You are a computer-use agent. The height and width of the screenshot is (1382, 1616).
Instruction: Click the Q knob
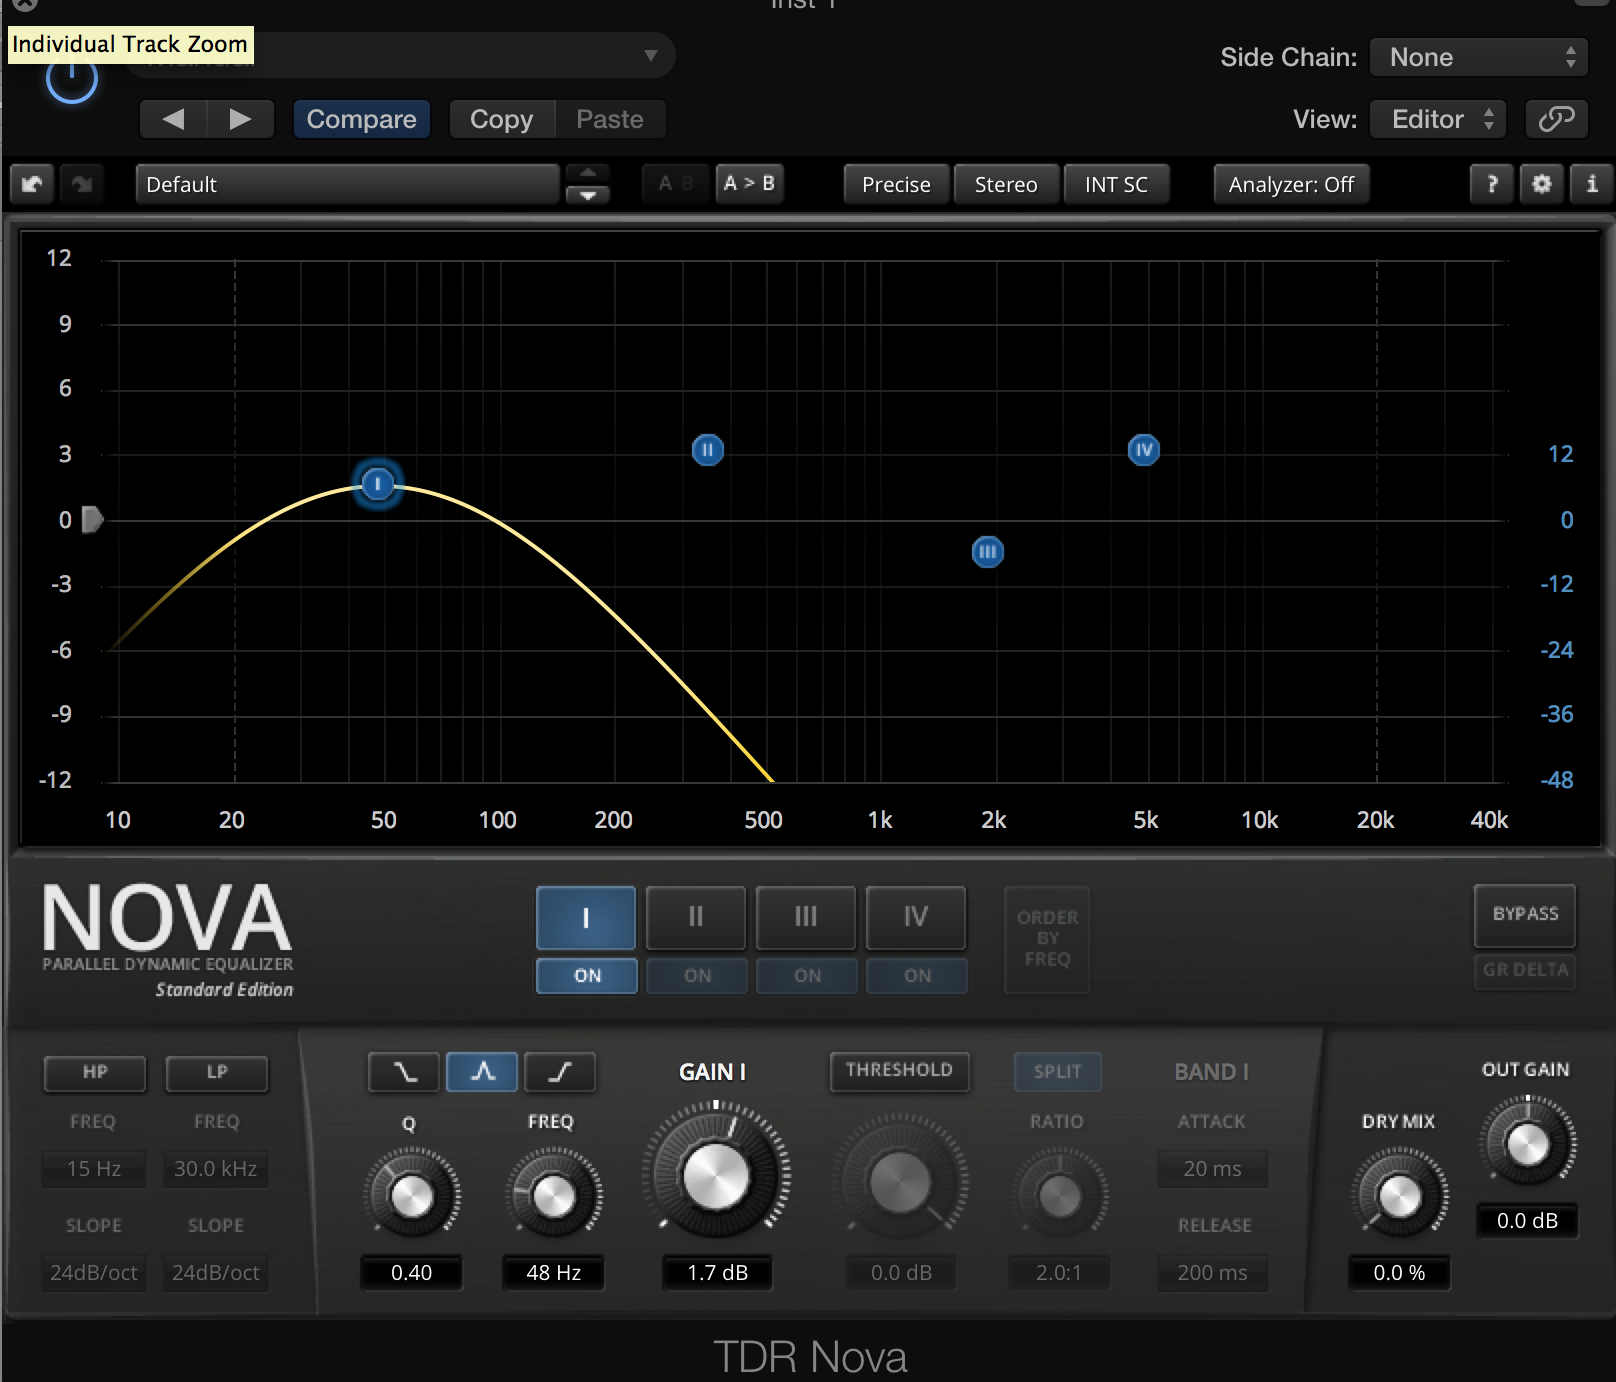pos(412,1195)
